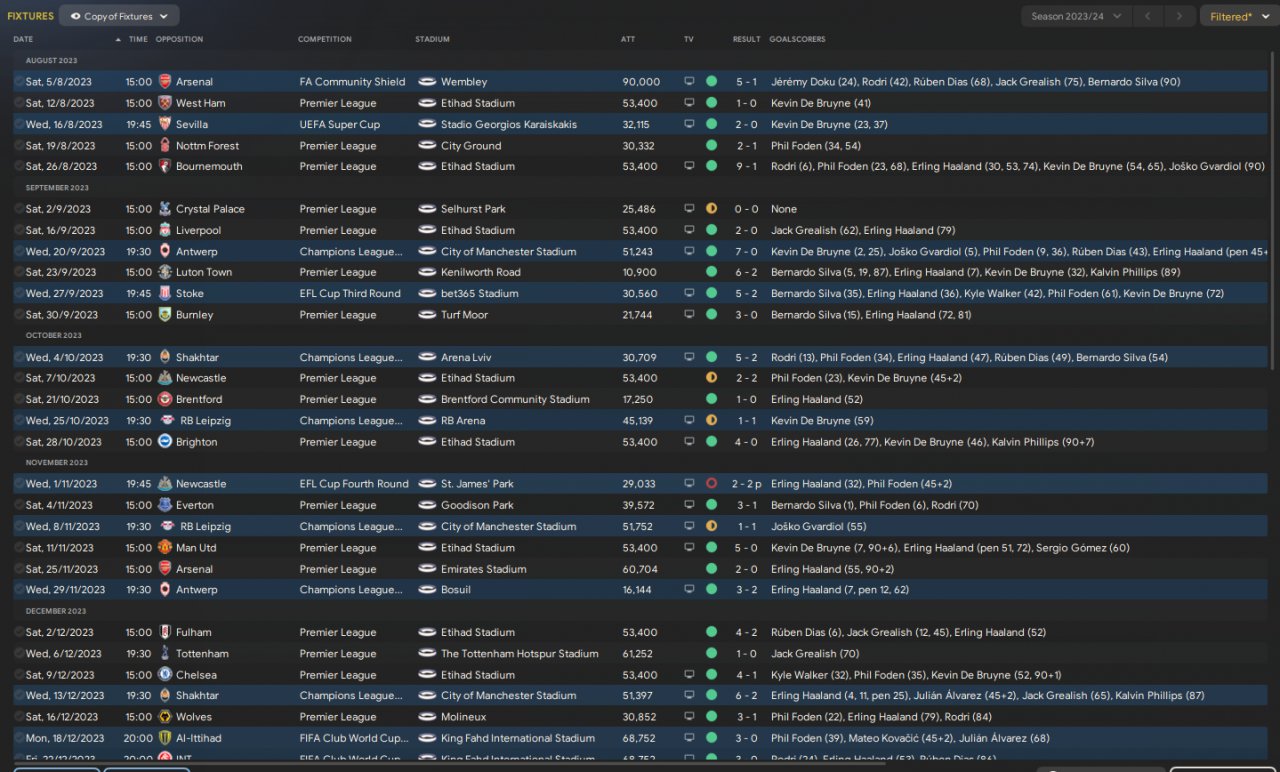Click the Crystal Palace club badge
Image resolution: width=1280 pixels, height=772 pixels.
tap(165, 209)
